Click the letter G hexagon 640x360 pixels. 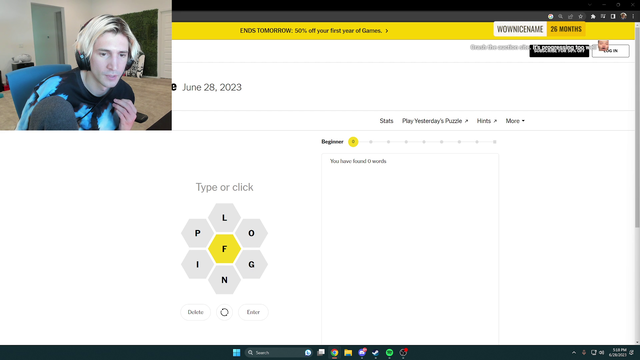251,264
